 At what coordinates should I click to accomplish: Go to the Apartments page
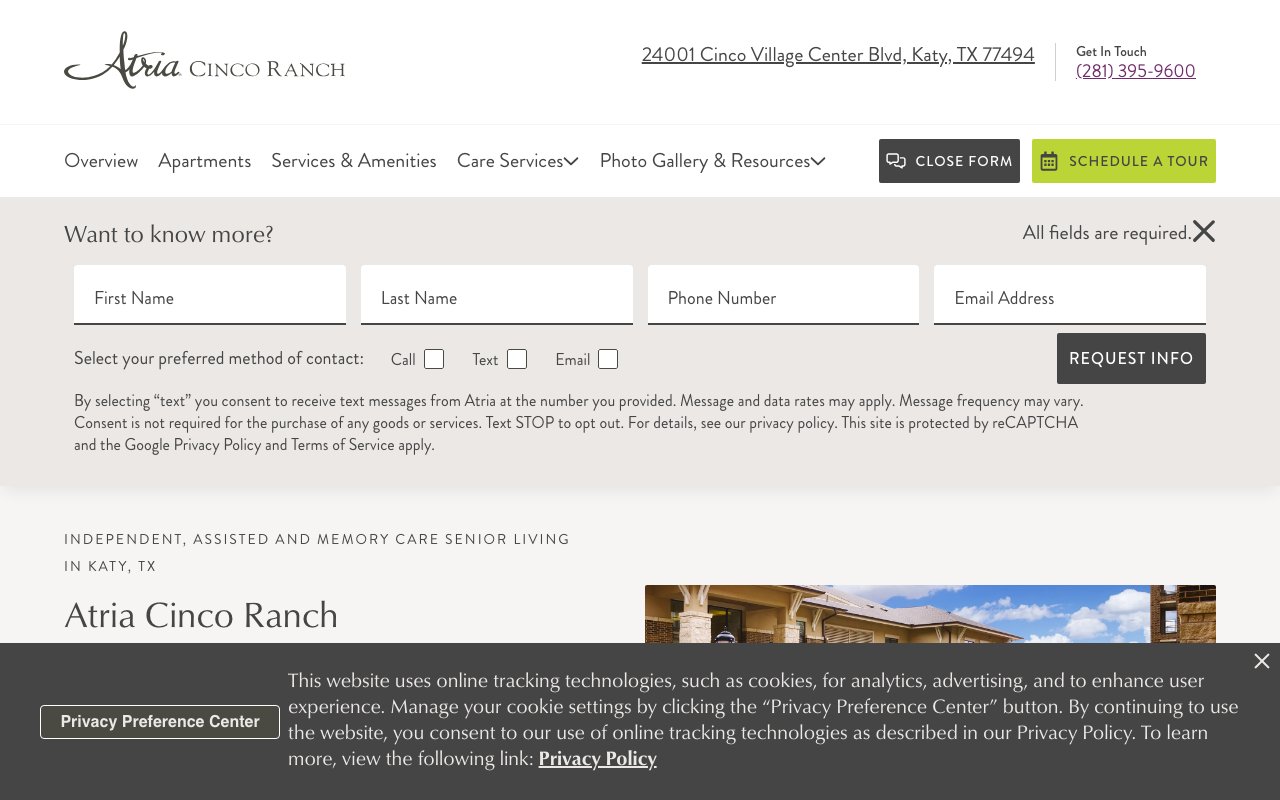[x=205, y=161]
